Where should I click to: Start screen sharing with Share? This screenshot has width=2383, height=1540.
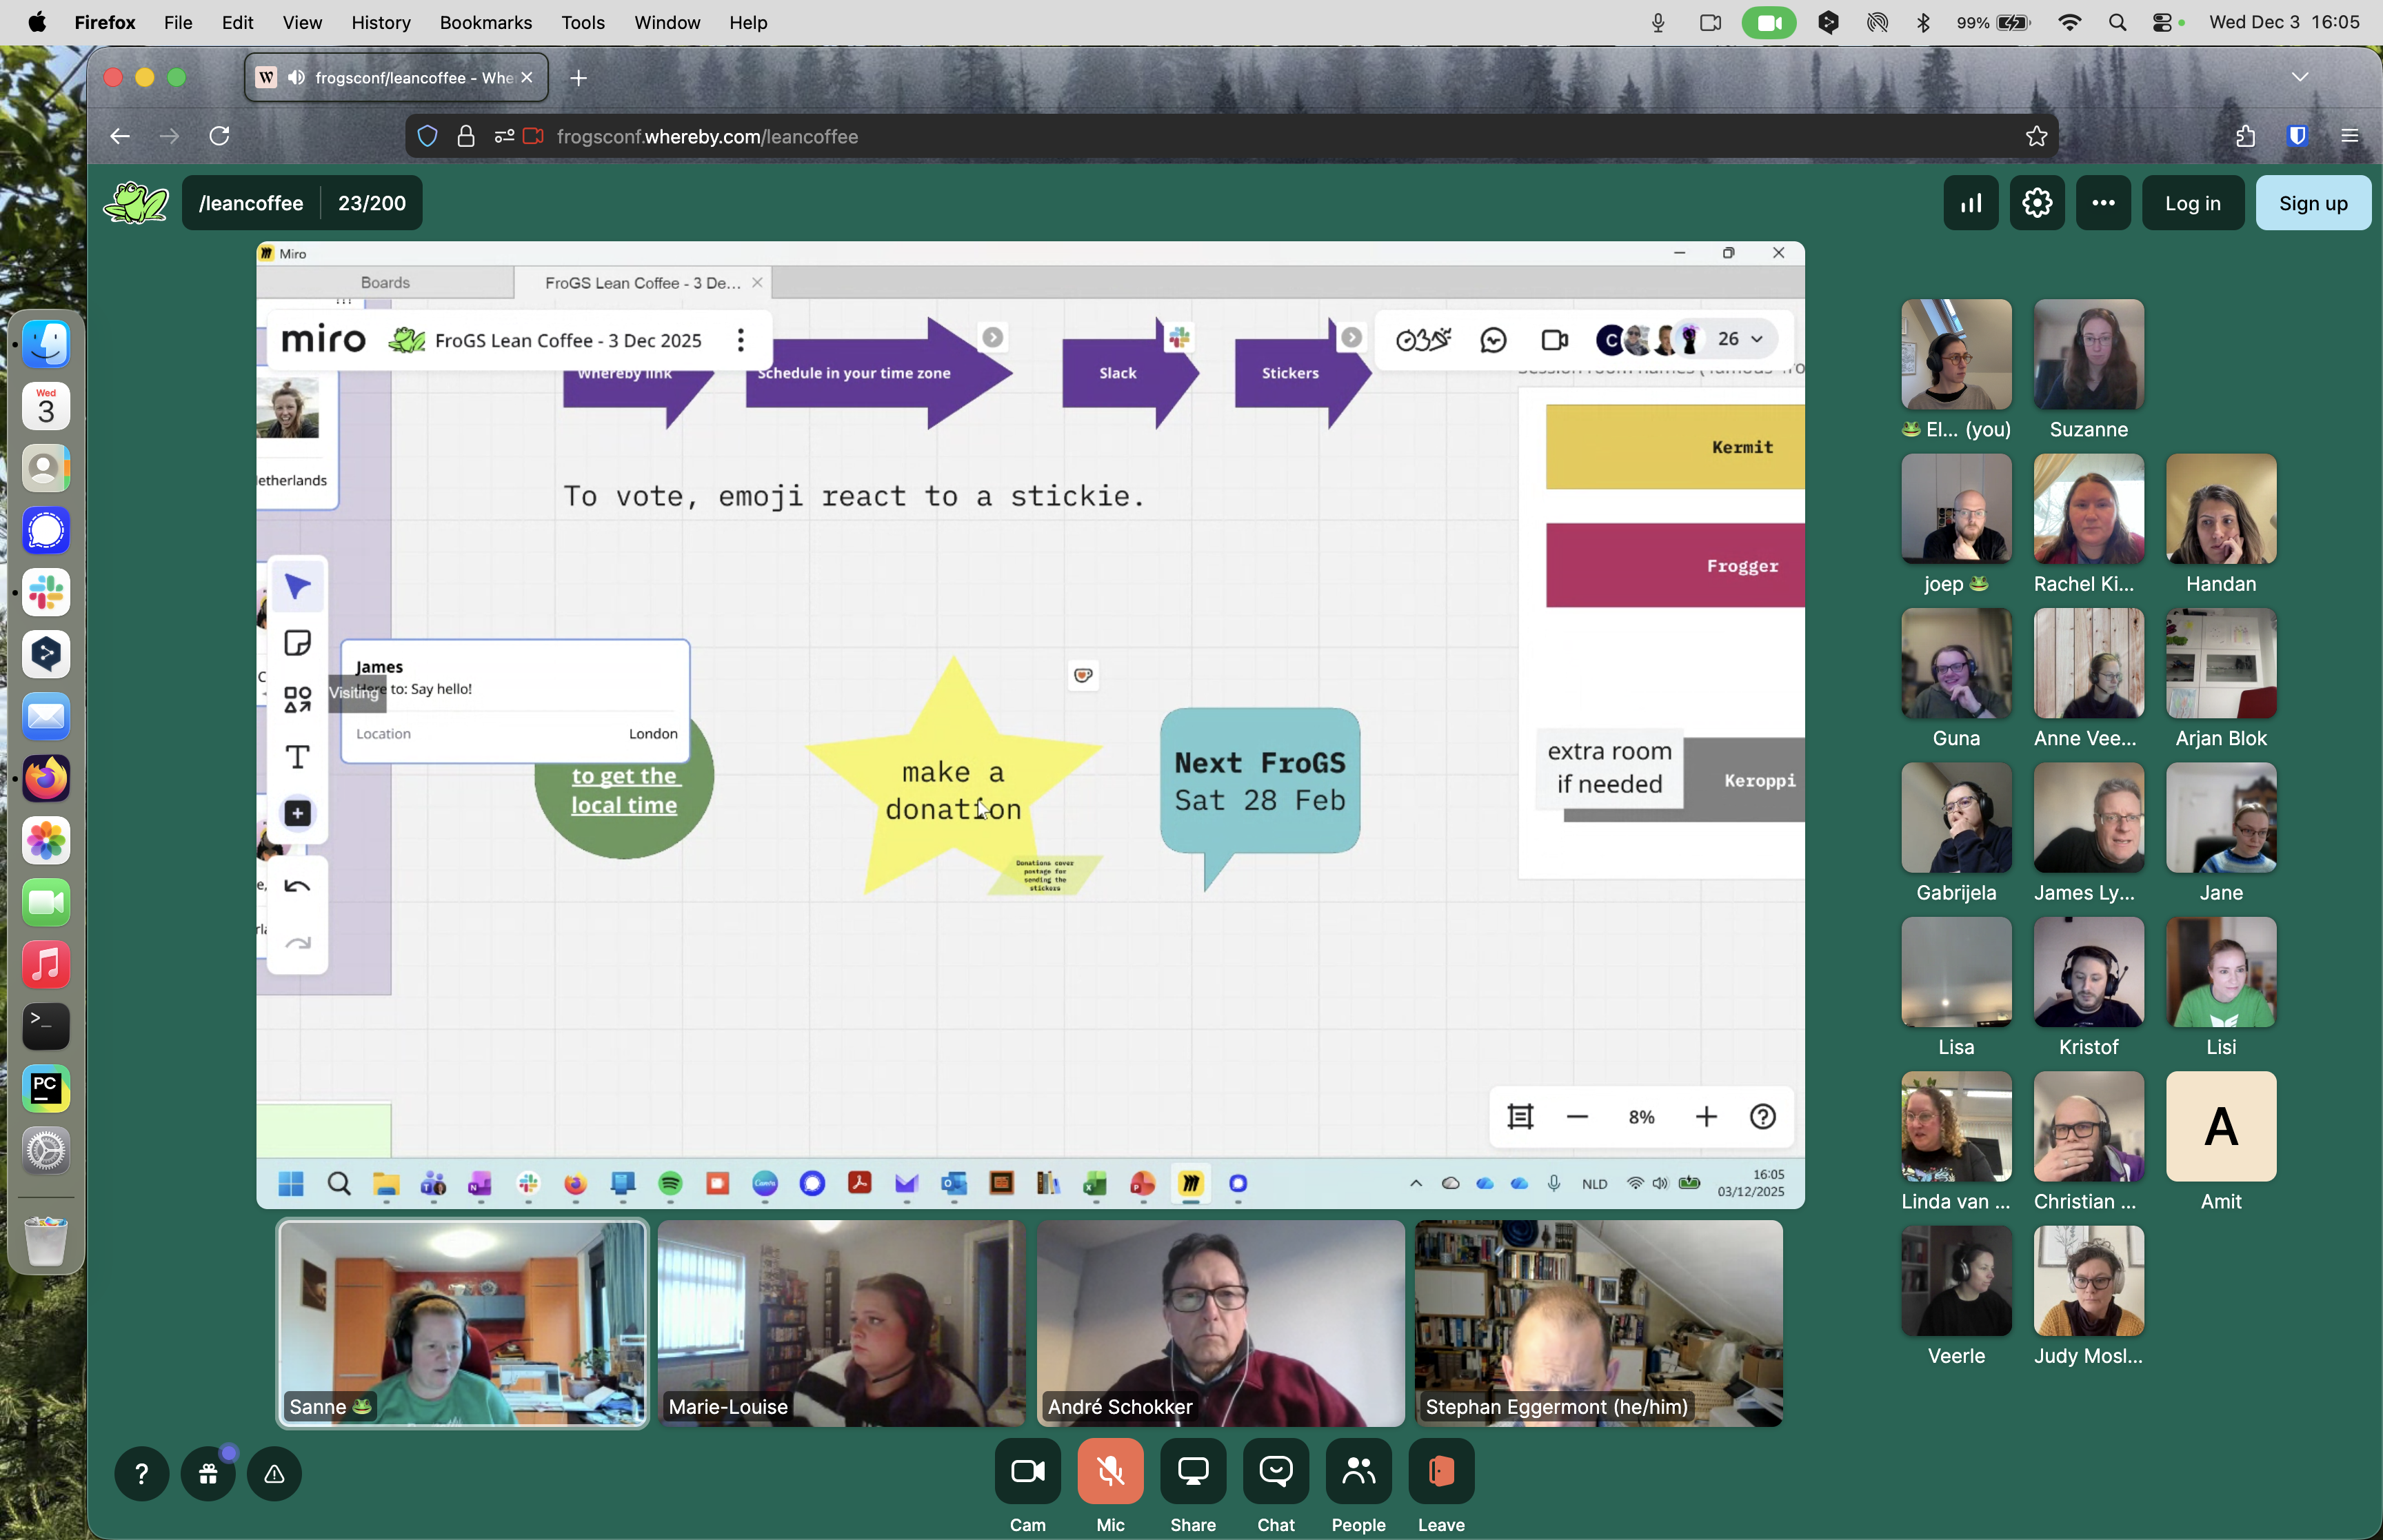coord(1192,1471)
